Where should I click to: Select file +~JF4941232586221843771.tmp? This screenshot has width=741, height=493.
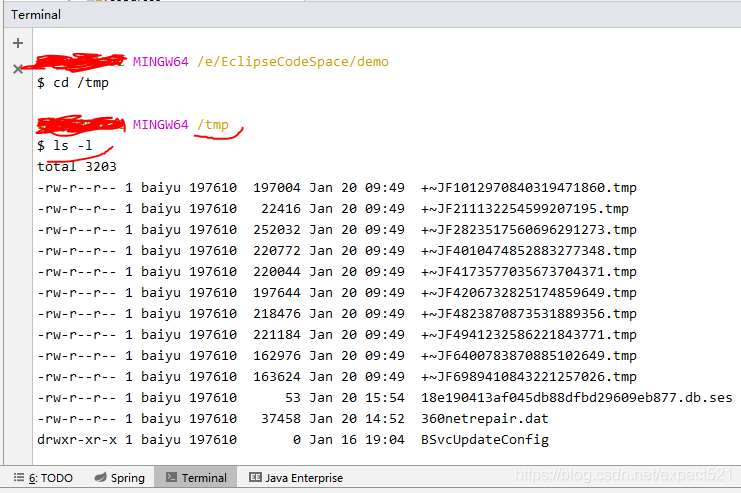pos(529,335)
